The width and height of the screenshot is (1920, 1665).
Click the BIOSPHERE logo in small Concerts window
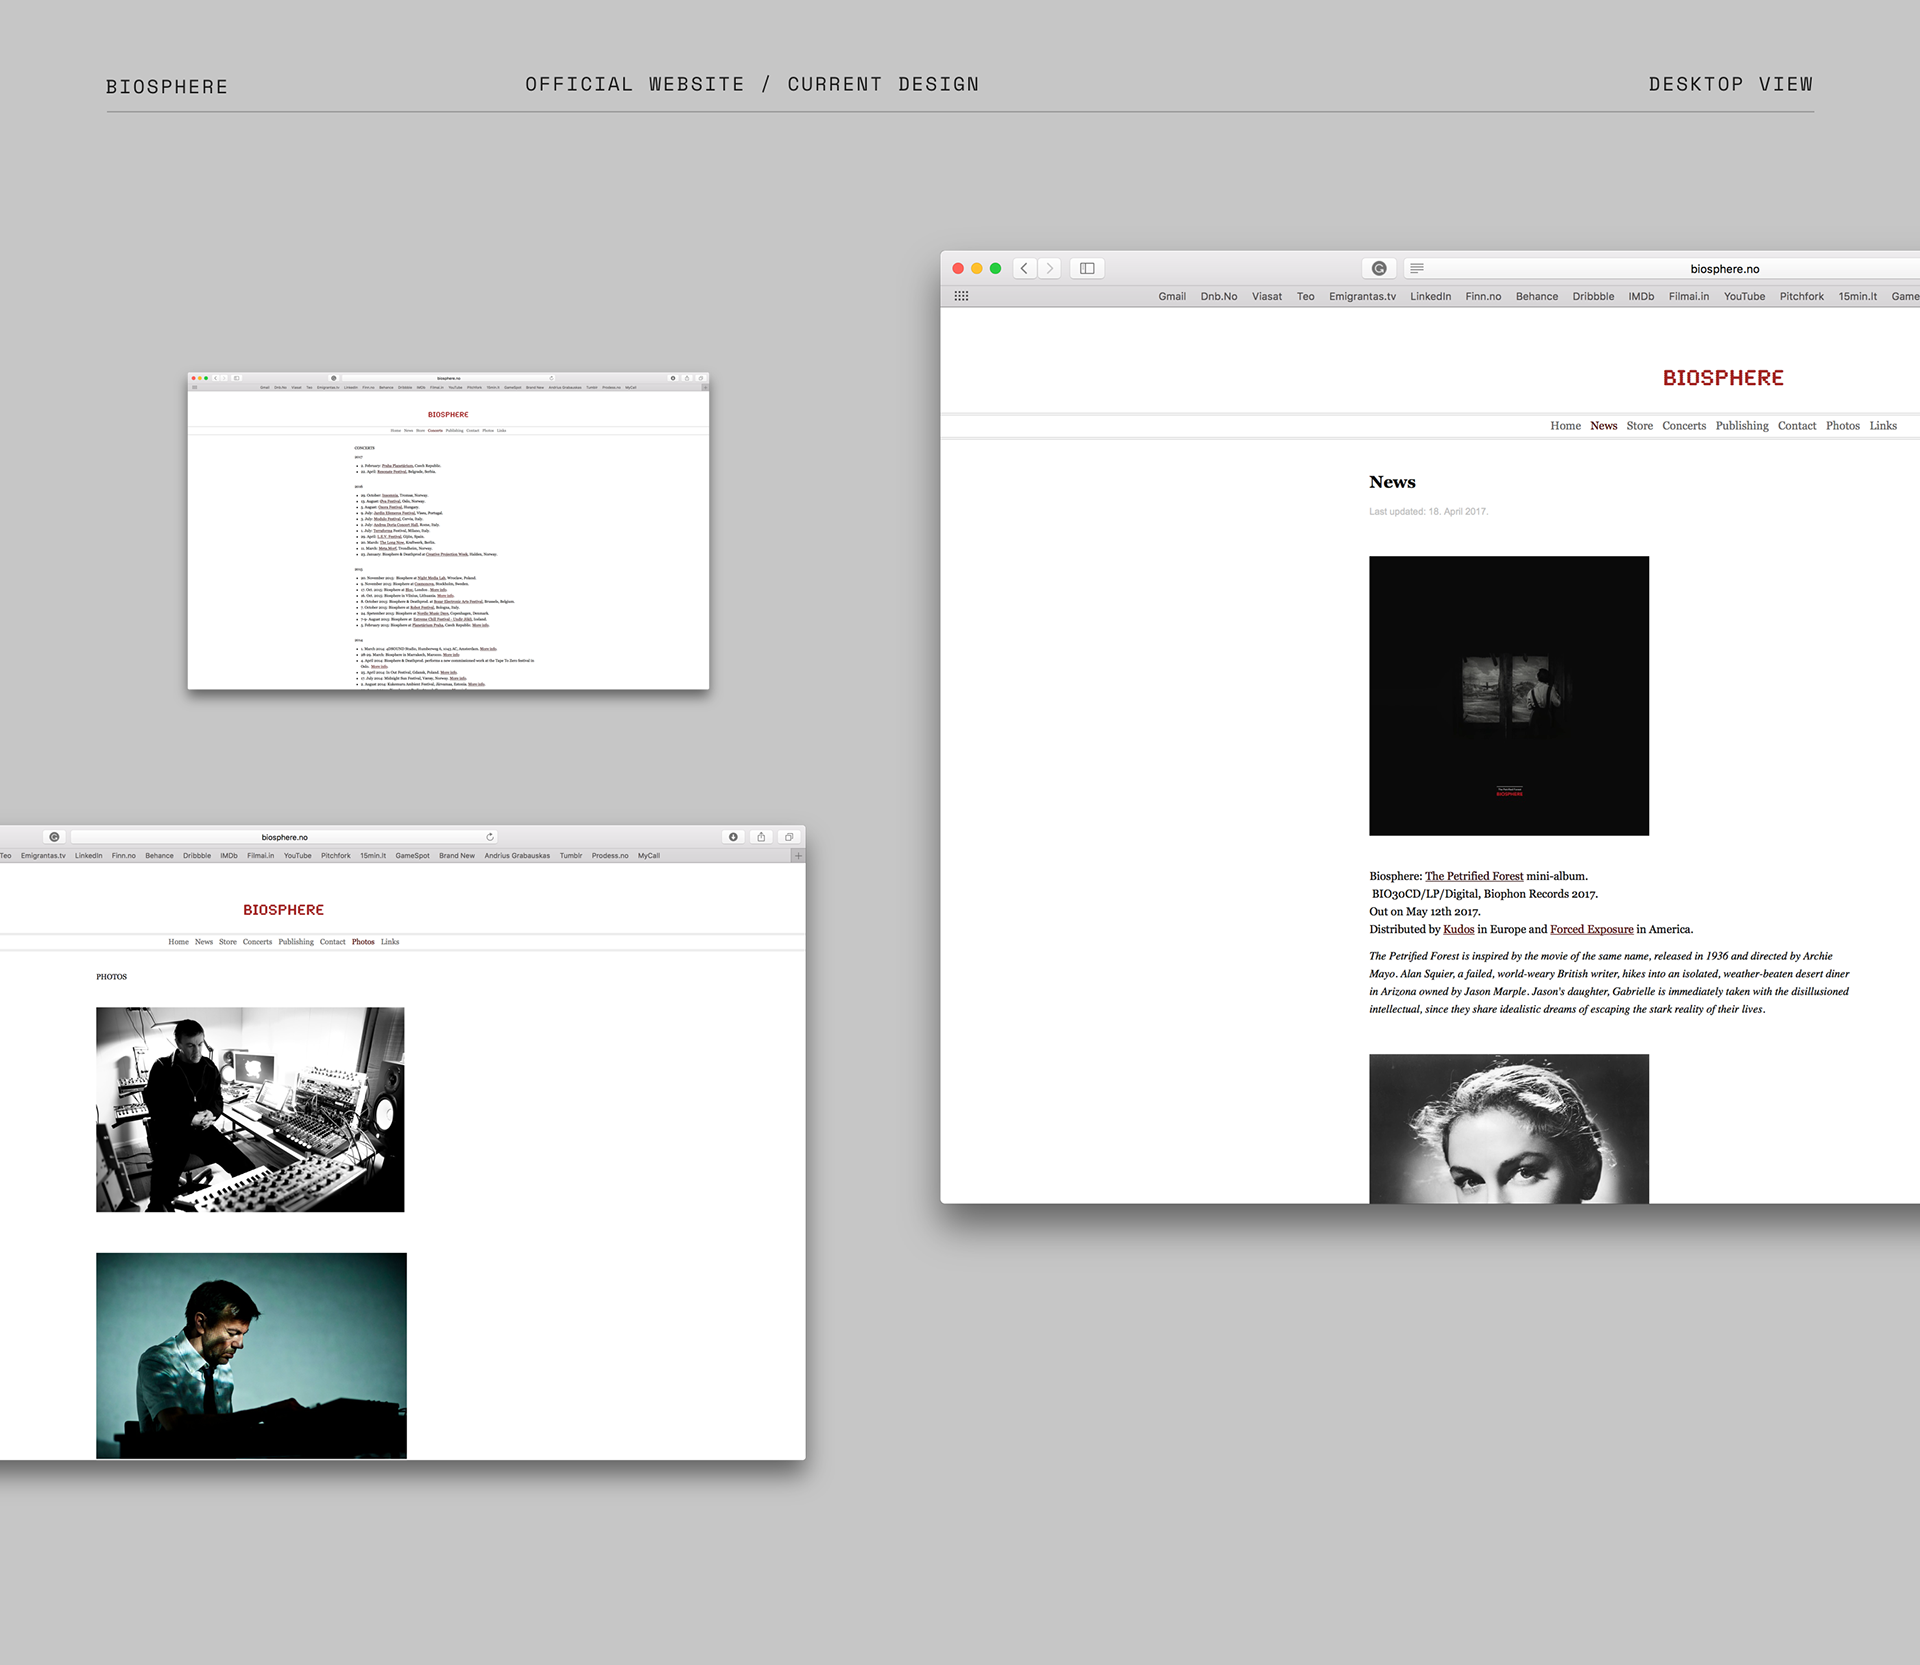coord(448,414)
